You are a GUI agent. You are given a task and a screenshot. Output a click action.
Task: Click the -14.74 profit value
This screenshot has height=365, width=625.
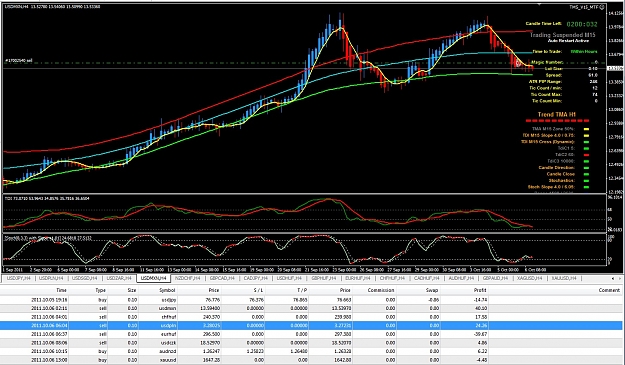click(481, 300)
